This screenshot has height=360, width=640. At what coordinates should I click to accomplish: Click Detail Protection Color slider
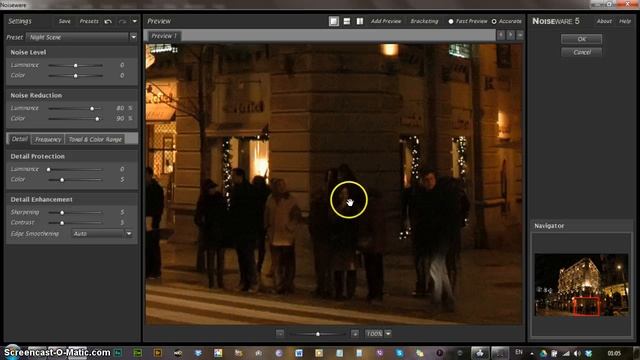[x=75, y=180]
